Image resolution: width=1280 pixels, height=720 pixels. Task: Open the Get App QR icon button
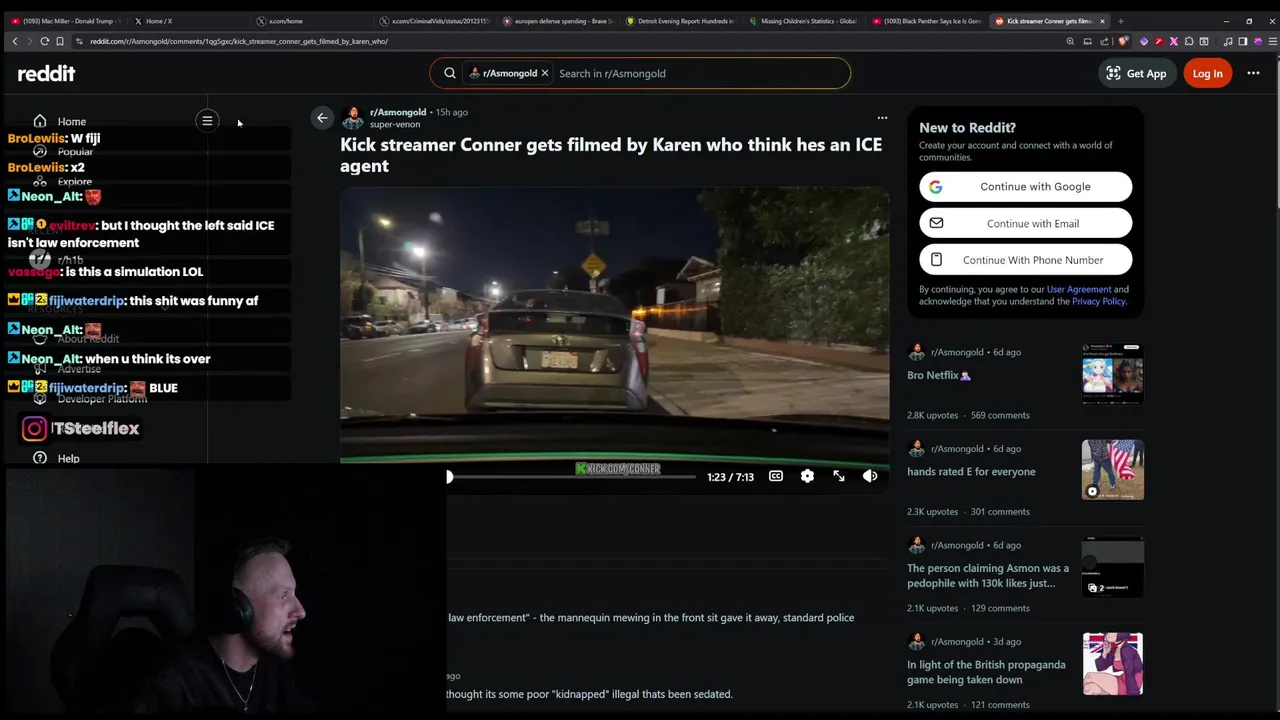click(1136, 73)
